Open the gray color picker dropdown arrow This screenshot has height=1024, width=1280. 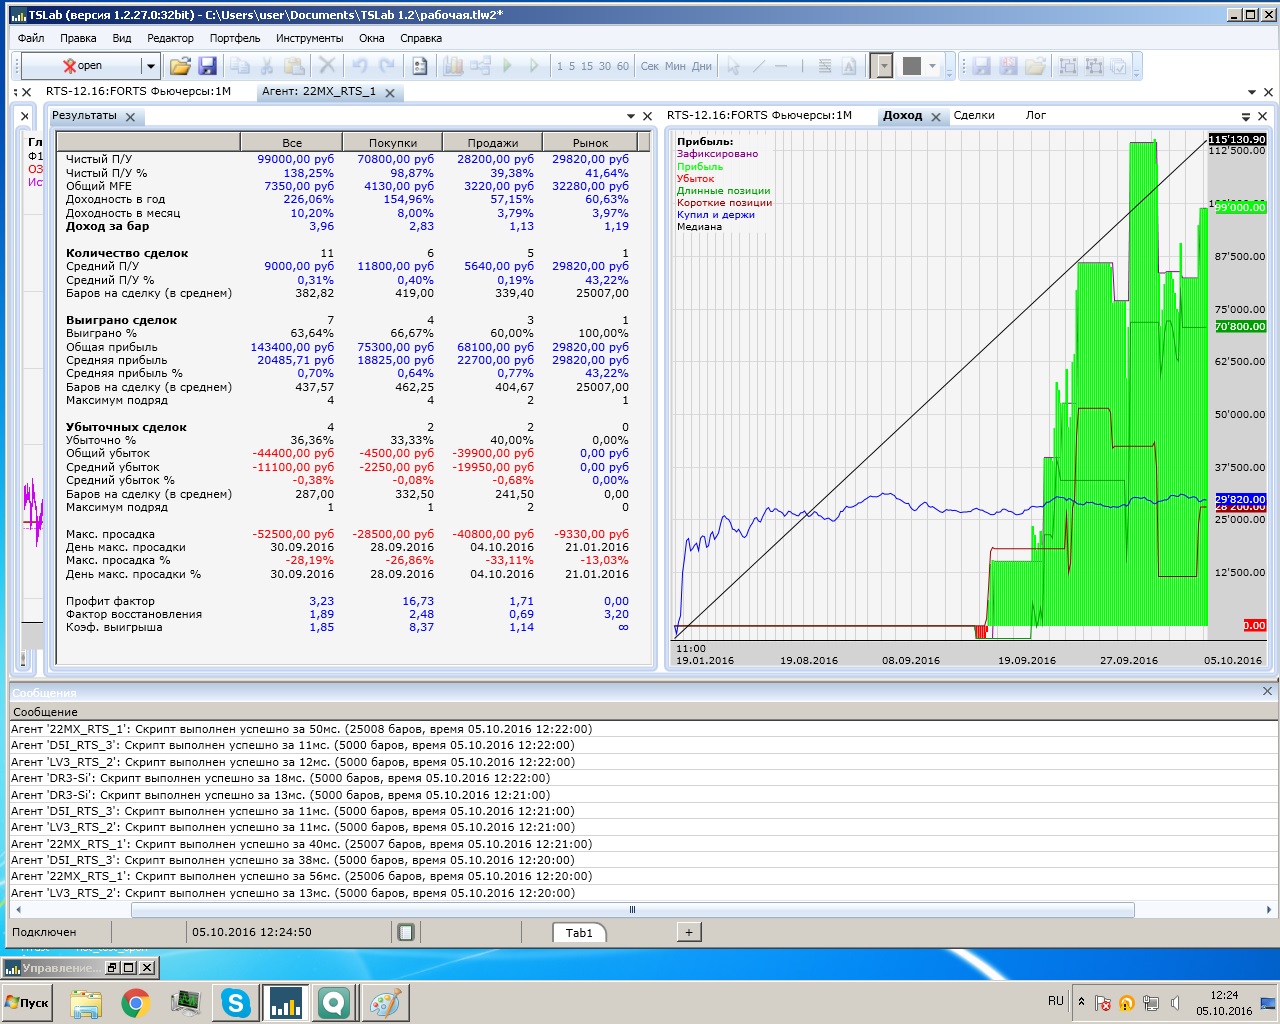(933, 66)
